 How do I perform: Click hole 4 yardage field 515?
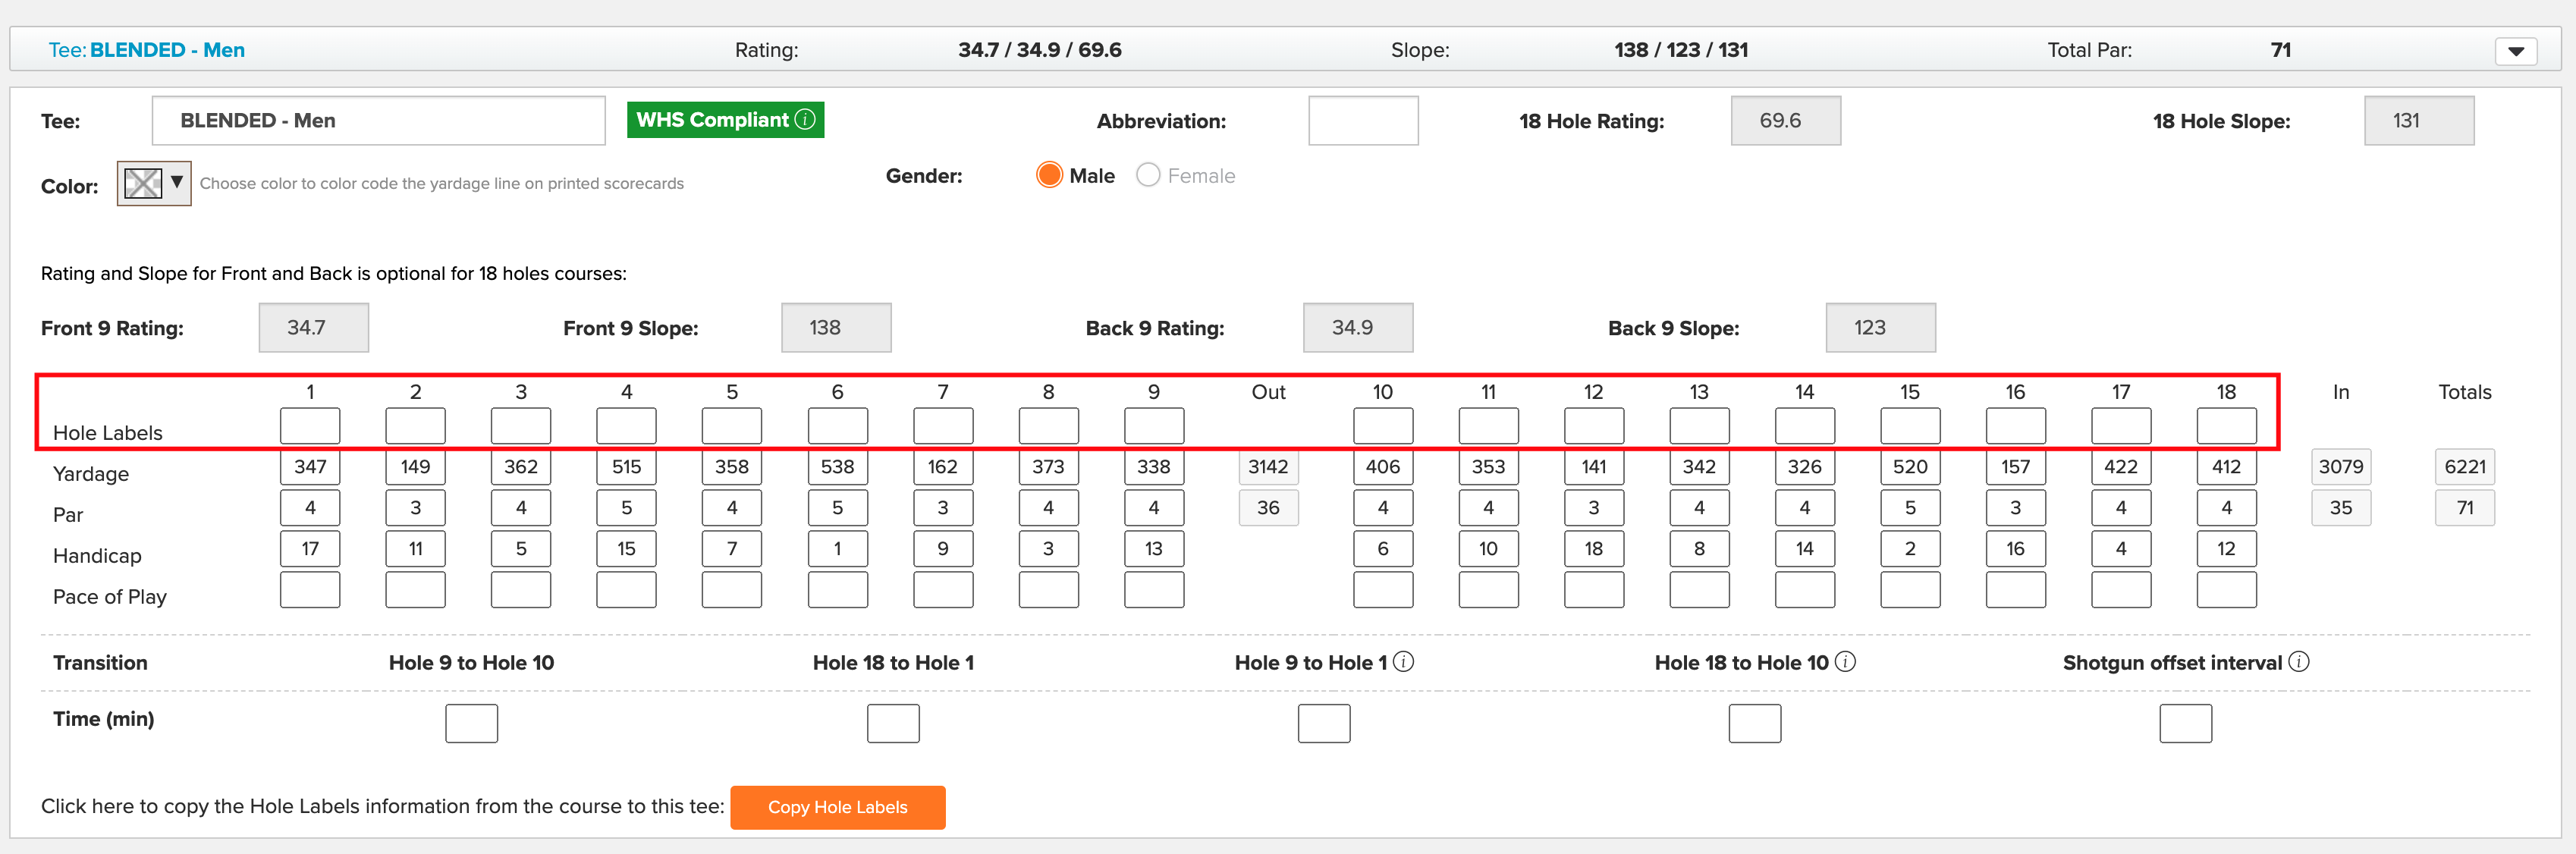coord(626,467)
